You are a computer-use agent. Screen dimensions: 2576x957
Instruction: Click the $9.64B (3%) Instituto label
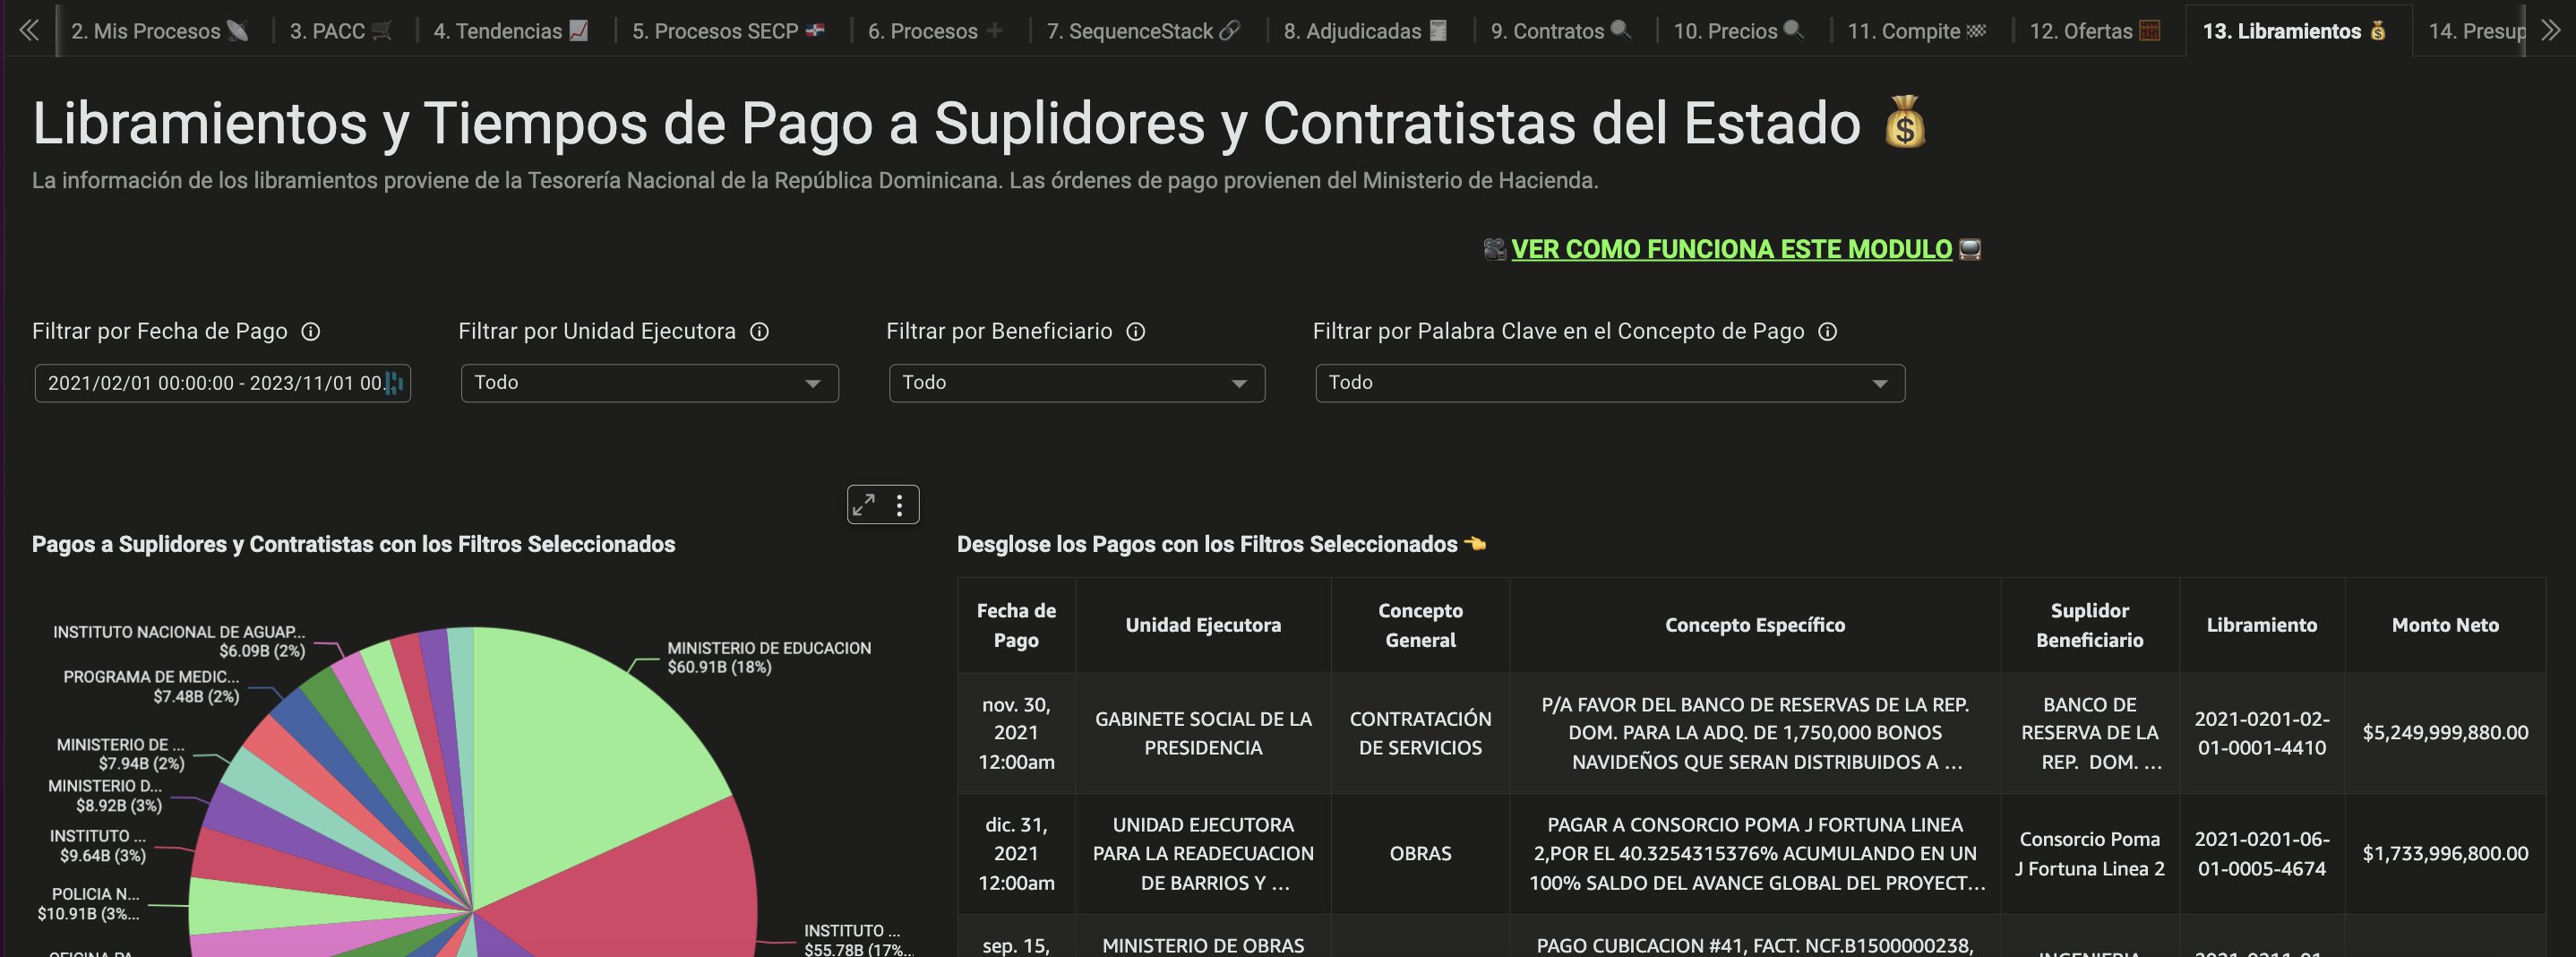click(98, 846)
